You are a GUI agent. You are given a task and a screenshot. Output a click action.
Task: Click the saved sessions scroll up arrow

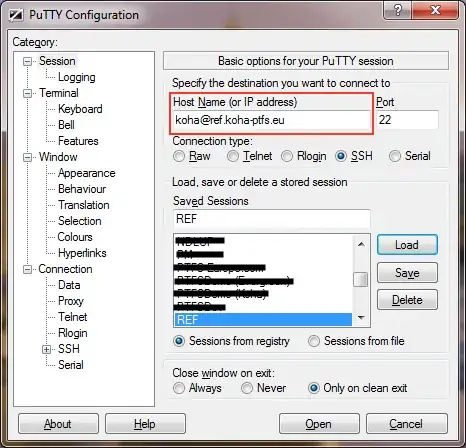[x=361, y=244]
